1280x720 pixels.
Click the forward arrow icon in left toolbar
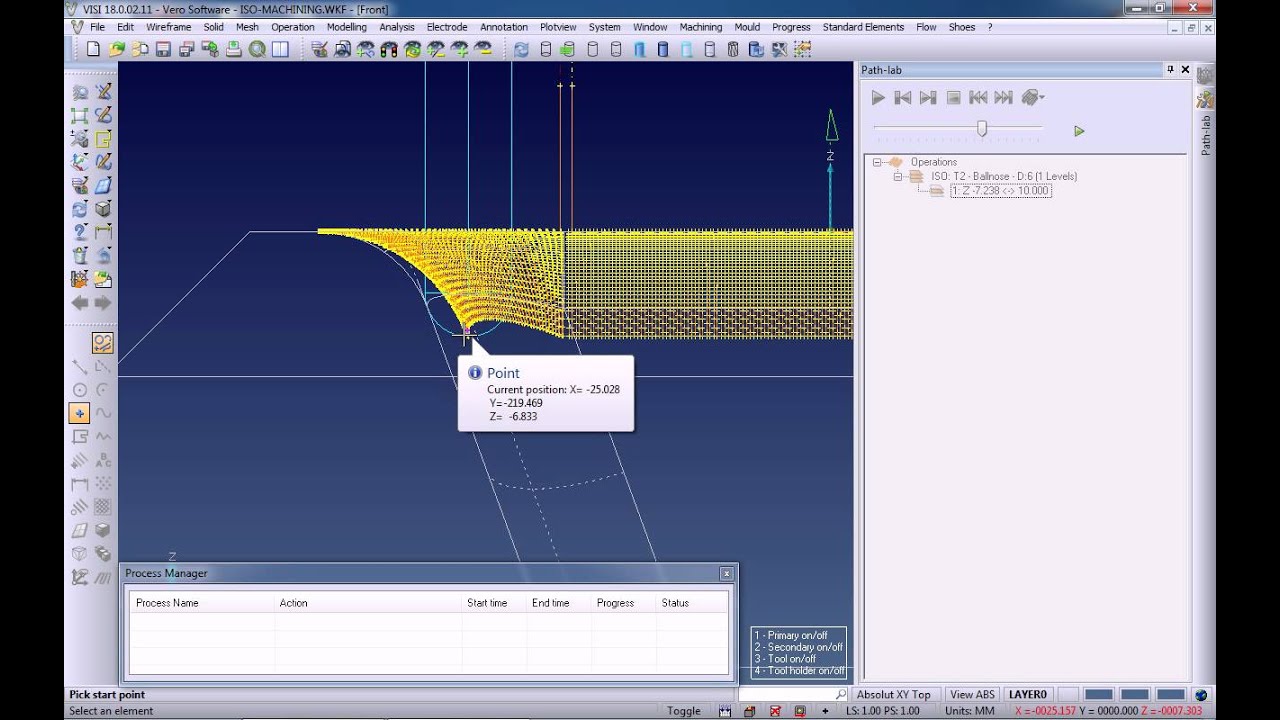[x=103, y=302]
